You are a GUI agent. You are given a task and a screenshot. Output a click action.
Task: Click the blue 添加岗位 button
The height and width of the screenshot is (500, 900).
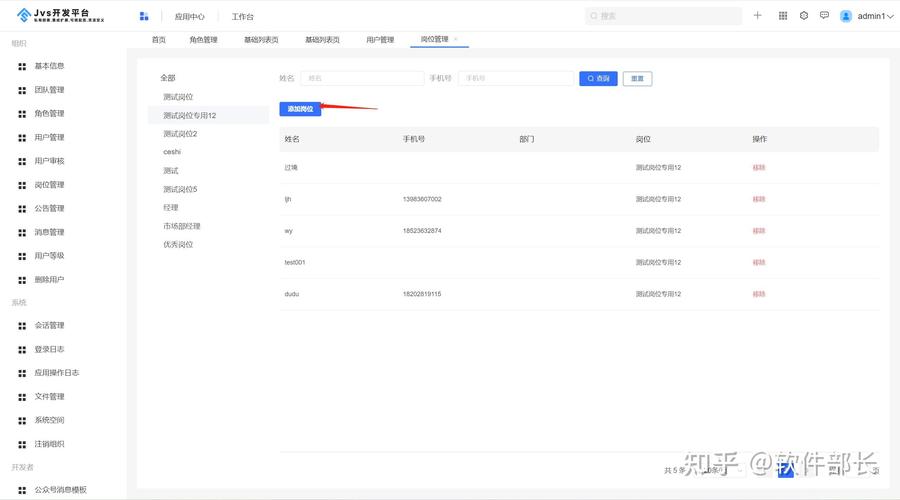300,109
